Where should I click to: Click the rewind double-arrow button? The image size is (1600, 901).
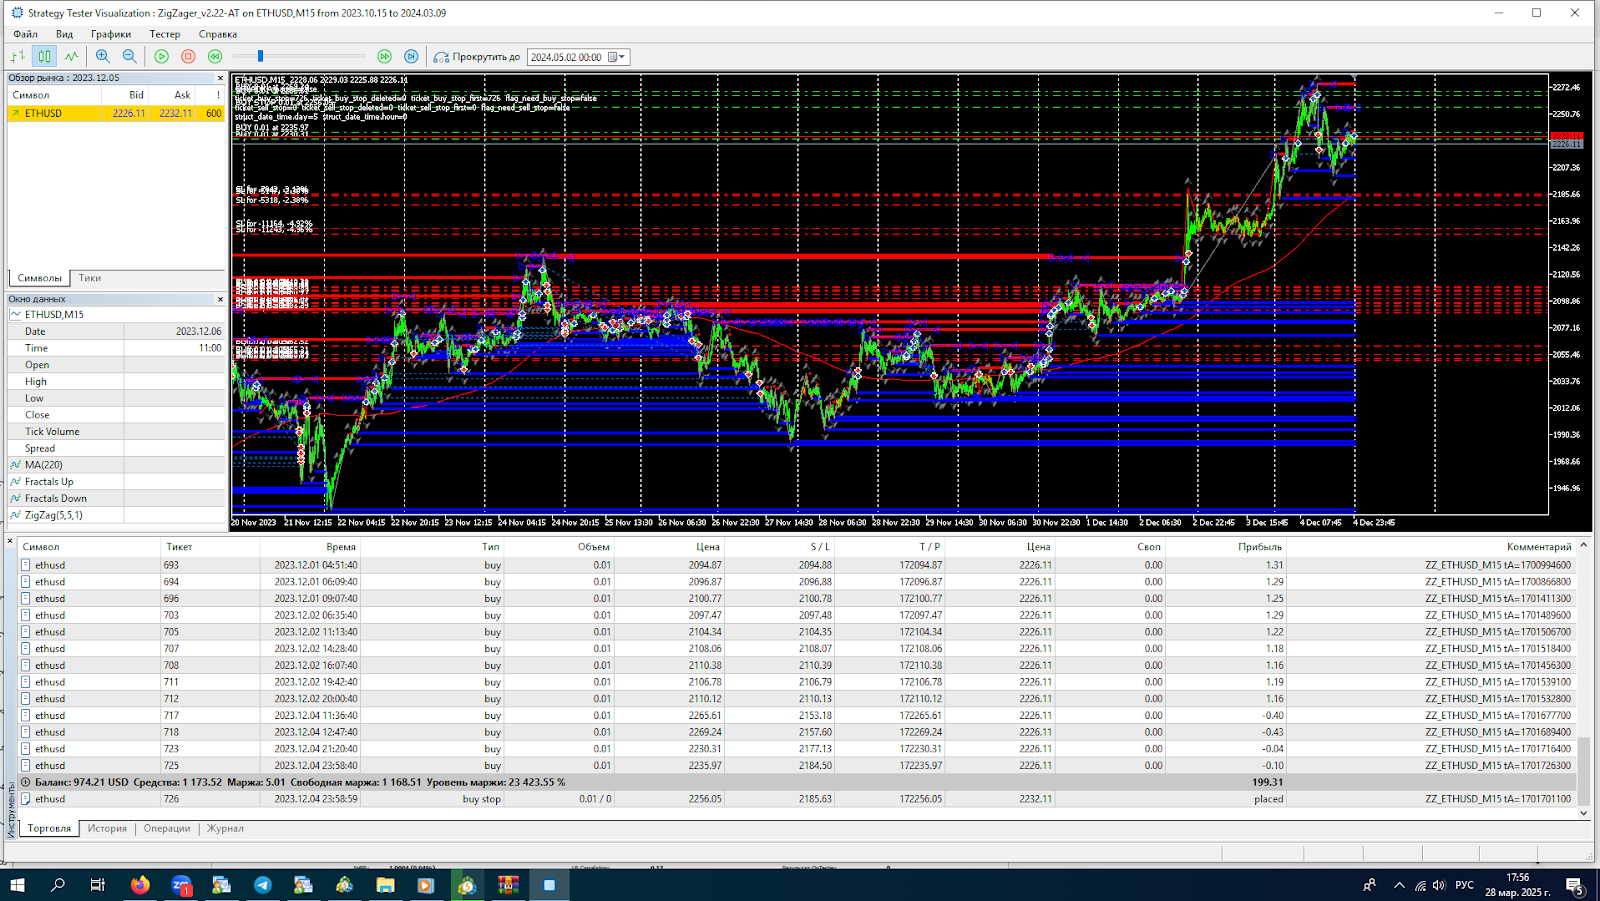point(215,57)
